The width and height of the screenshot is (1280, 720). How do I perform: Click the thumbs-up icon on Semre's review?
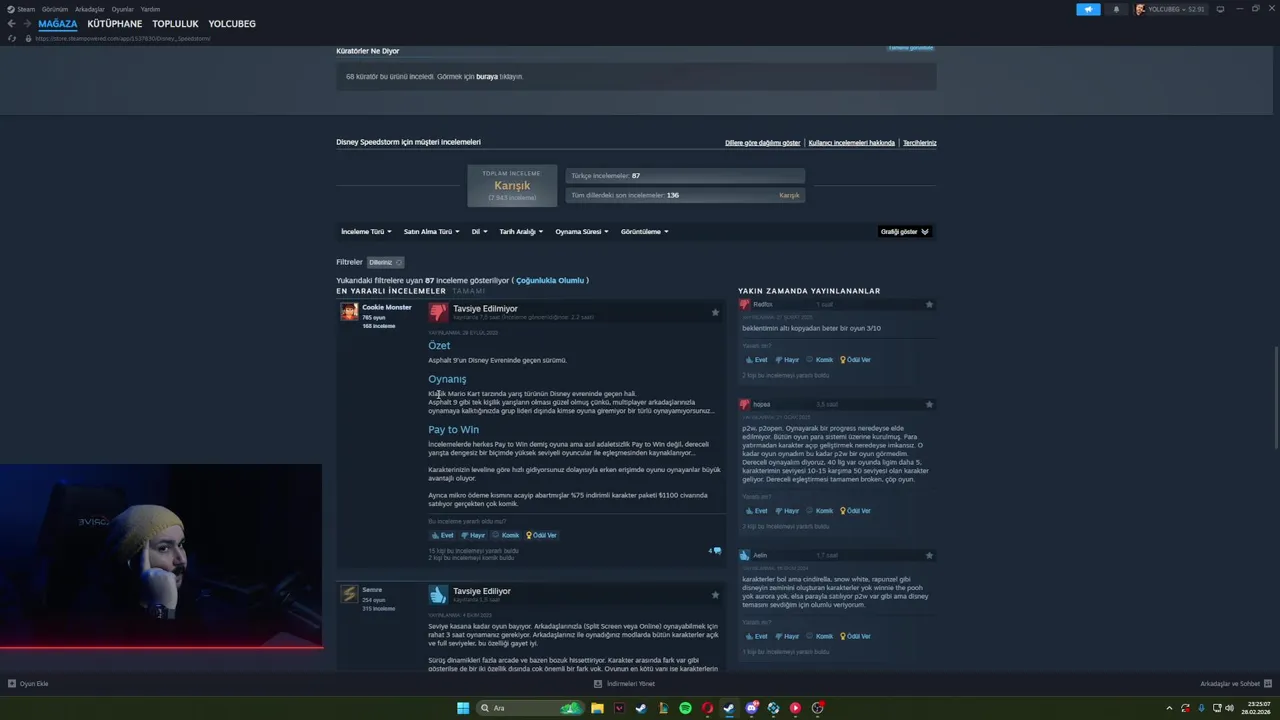(x=438, y=595)
